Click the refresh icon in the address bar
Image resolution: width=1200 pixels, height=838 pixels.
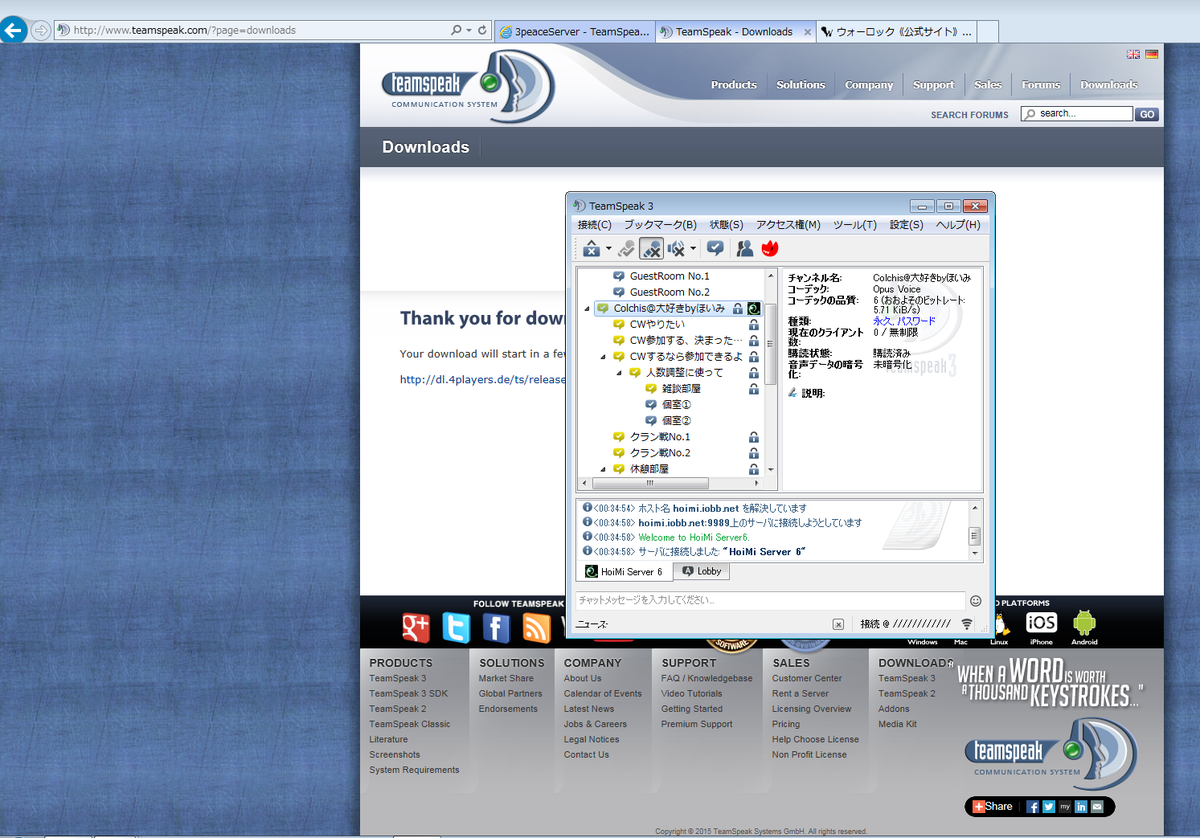[483, 30]
